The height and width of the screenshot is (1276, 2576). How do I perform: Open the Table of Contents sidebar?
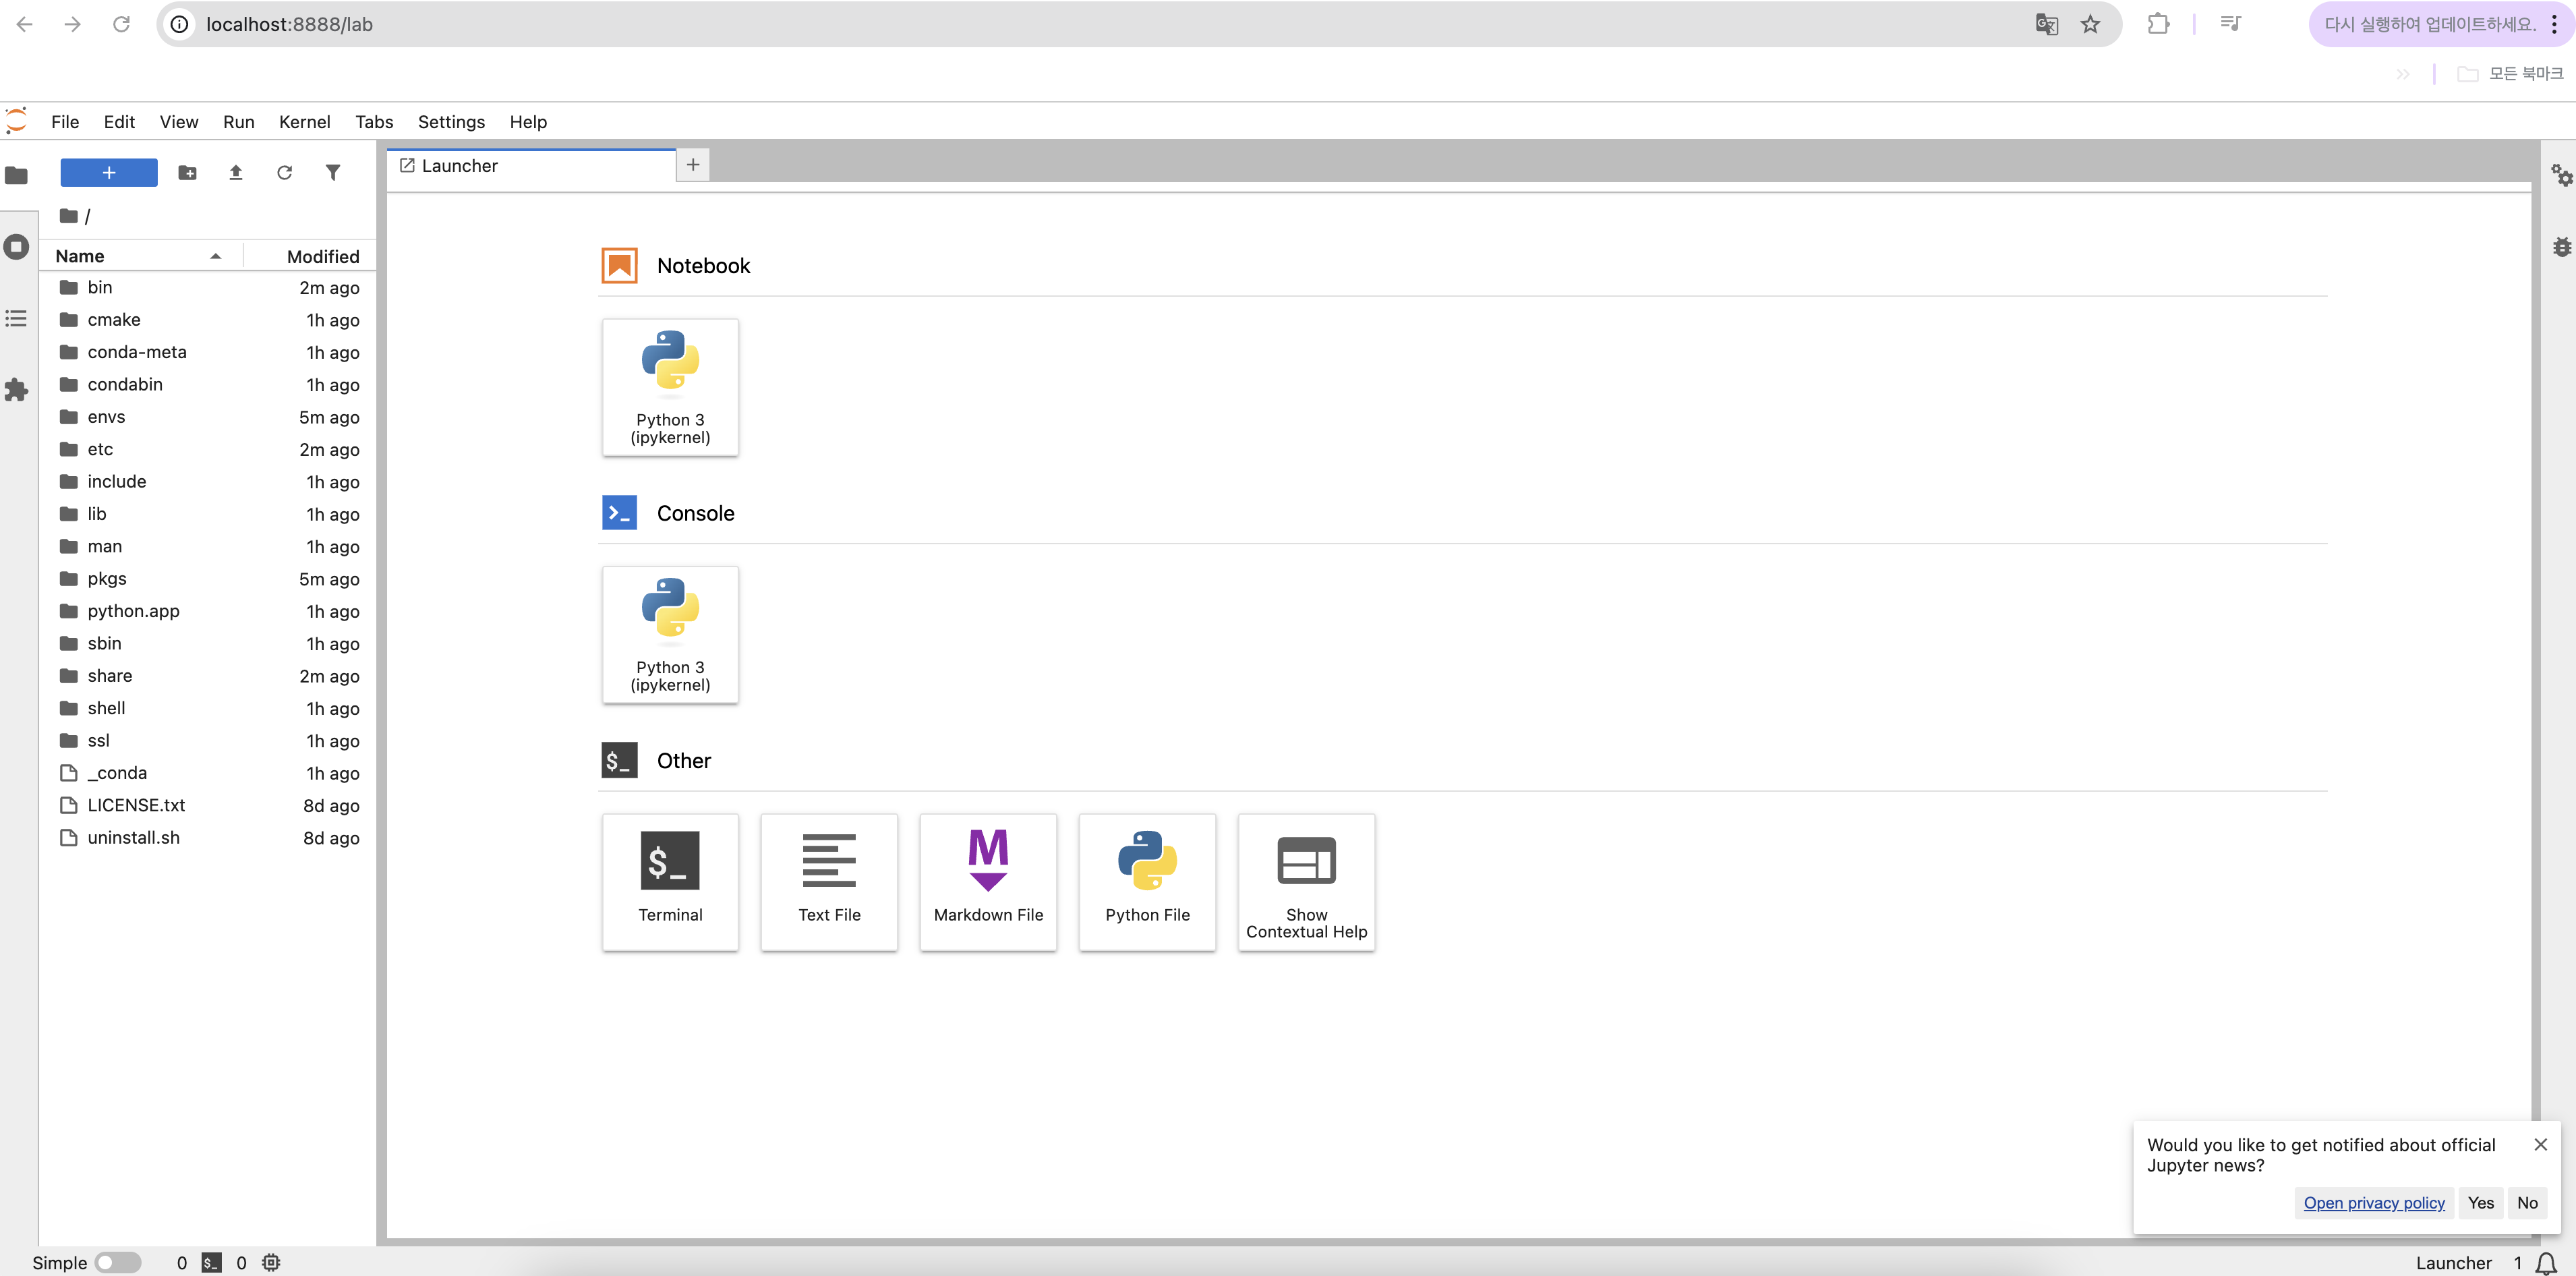point(17,319)
